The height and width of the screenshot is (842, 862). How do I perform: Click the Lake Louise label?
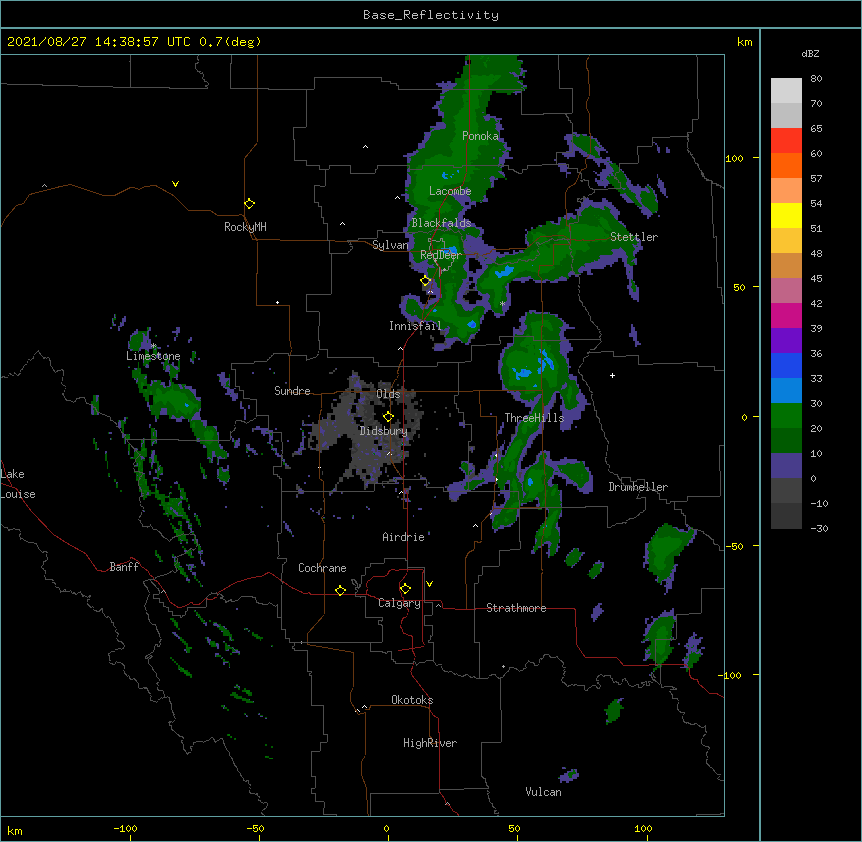click(x=18, y=484)
